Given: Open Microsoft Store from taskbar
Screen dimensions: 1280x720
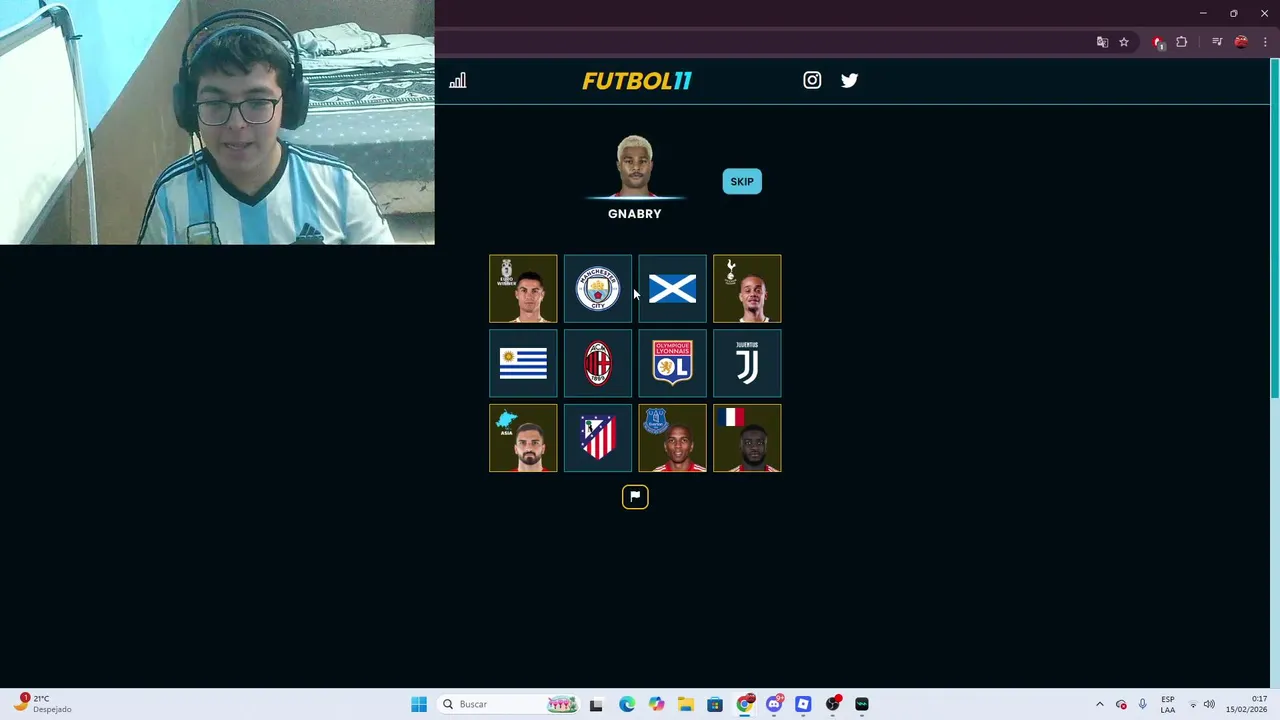Looking at the screenshot, I should pyautogui.click(x=715, y=704).
